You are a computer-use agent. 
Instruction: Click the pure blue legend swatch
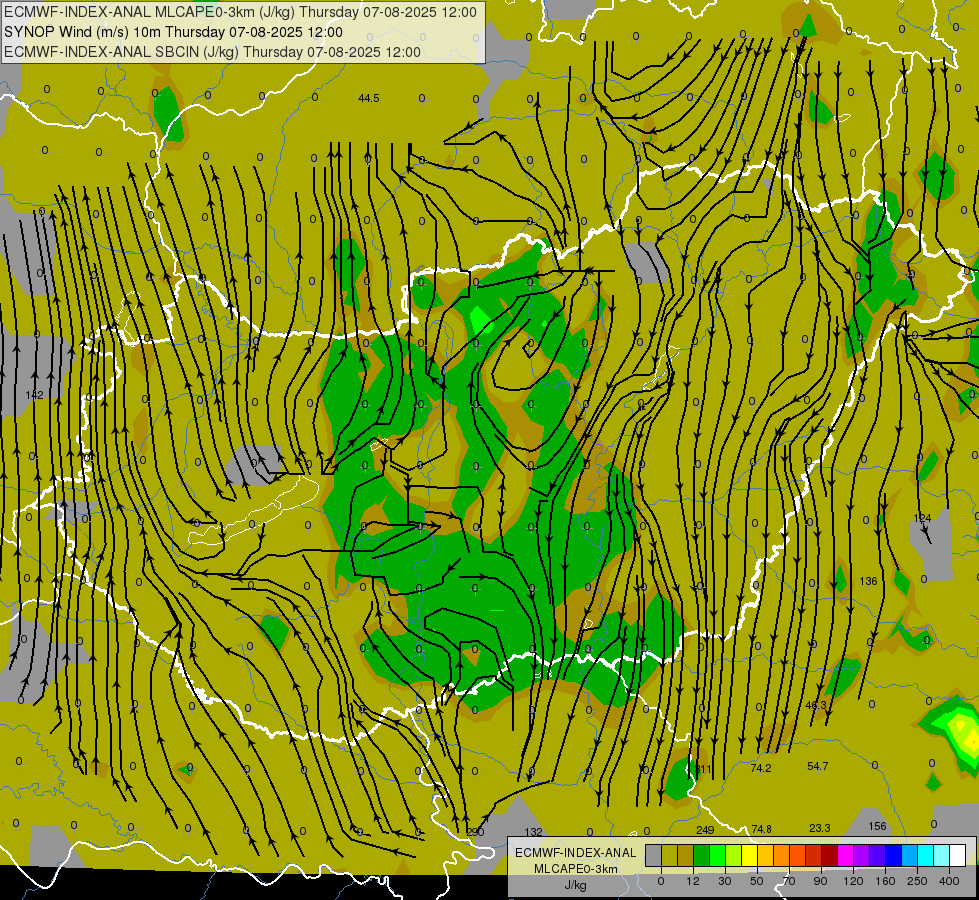tap(894, 856)
